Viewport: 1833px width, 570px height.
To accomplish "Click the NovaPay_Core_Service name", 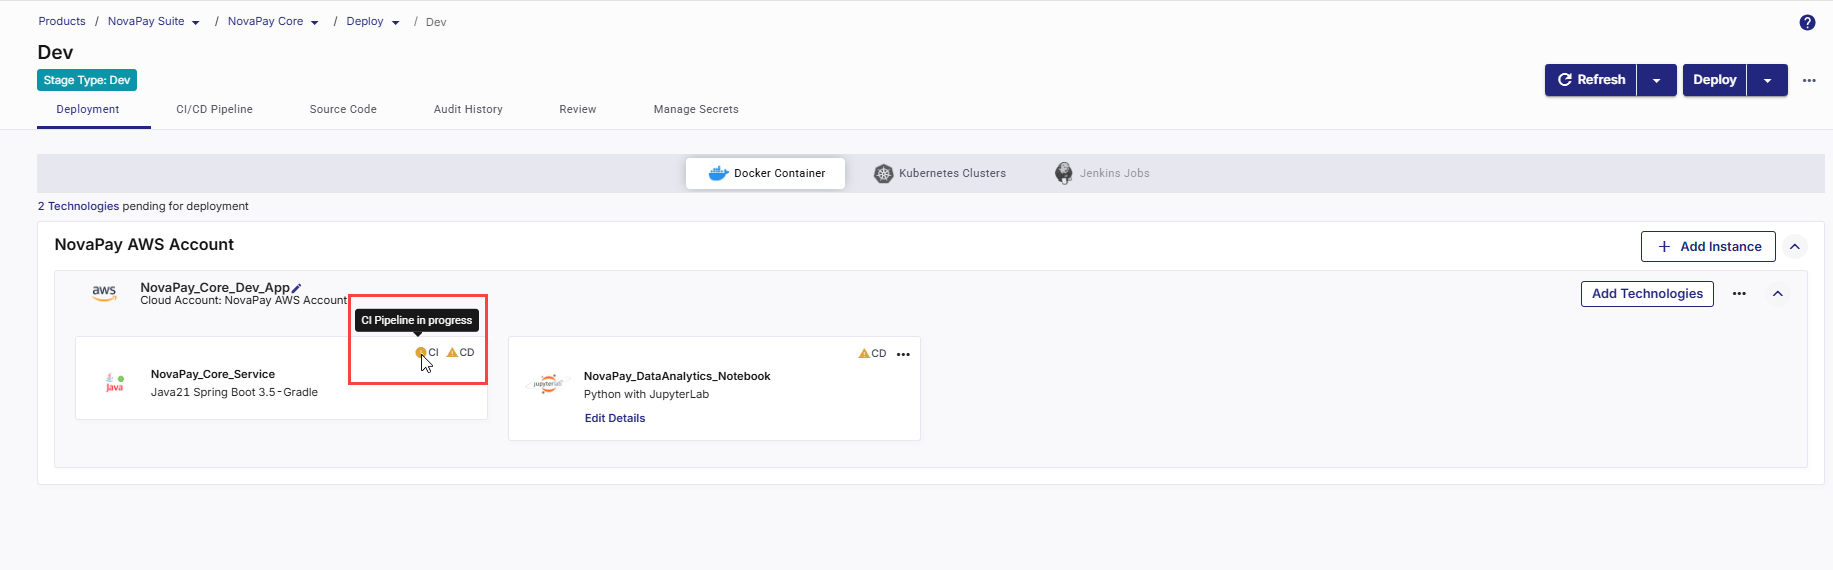I will pos(213,374).
